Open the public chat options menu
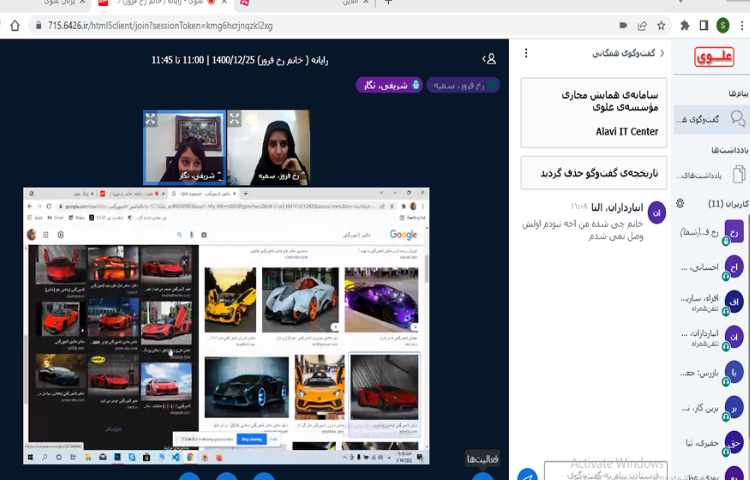 pyautogui.click(x=526, y=53)
